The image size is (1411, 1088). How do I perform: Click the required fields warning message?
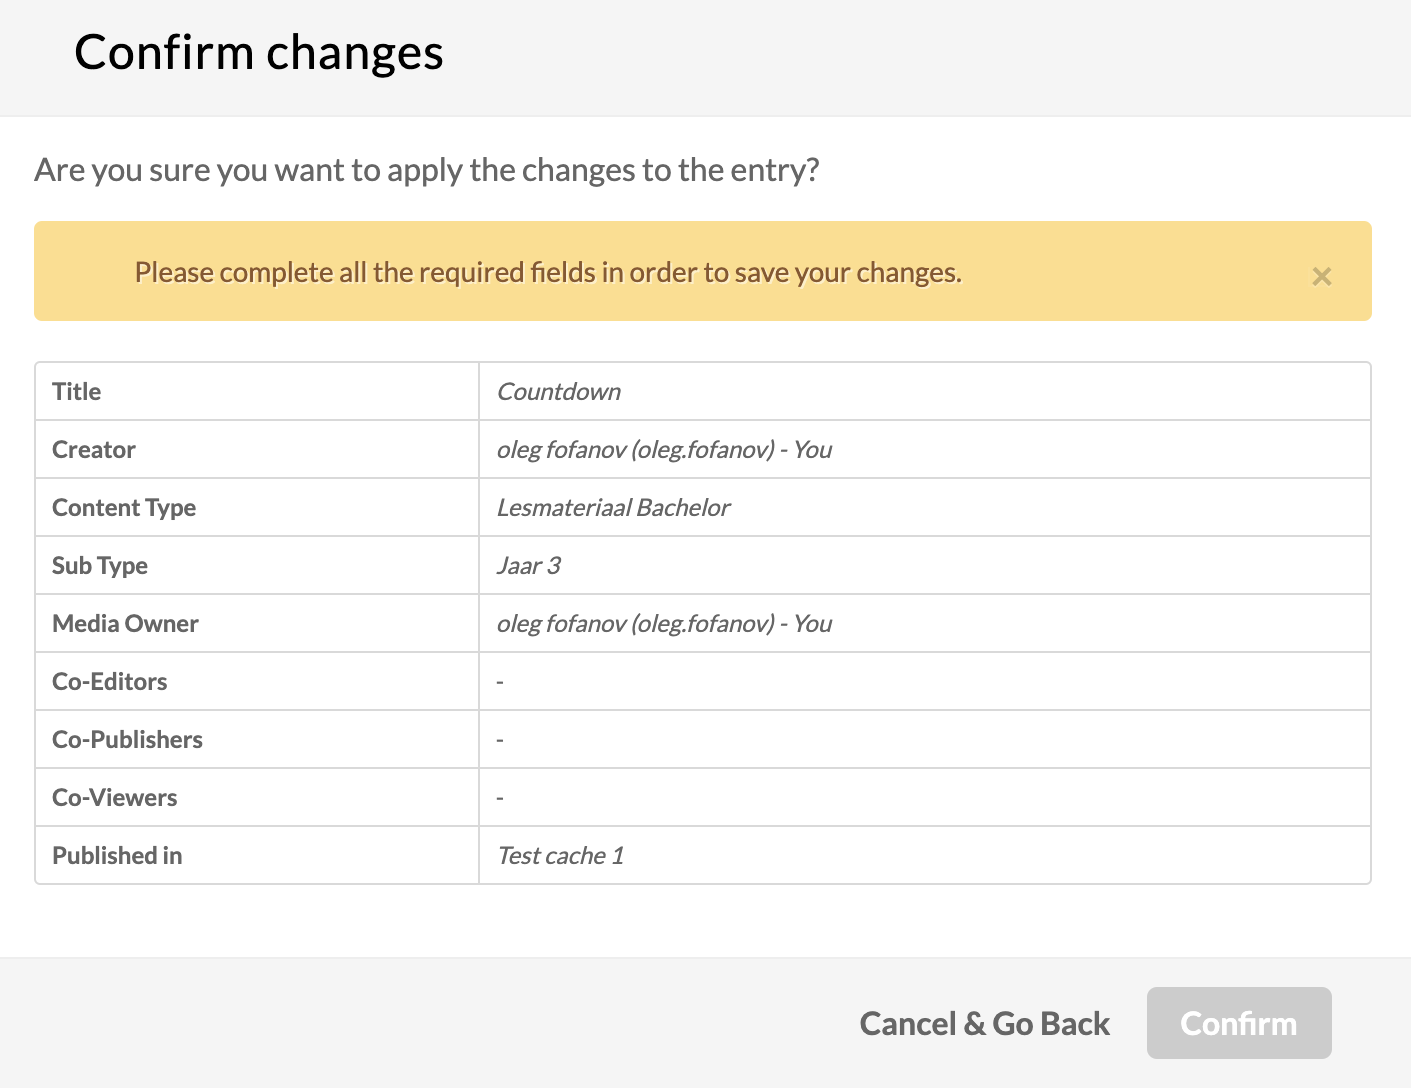click(548, 273)
